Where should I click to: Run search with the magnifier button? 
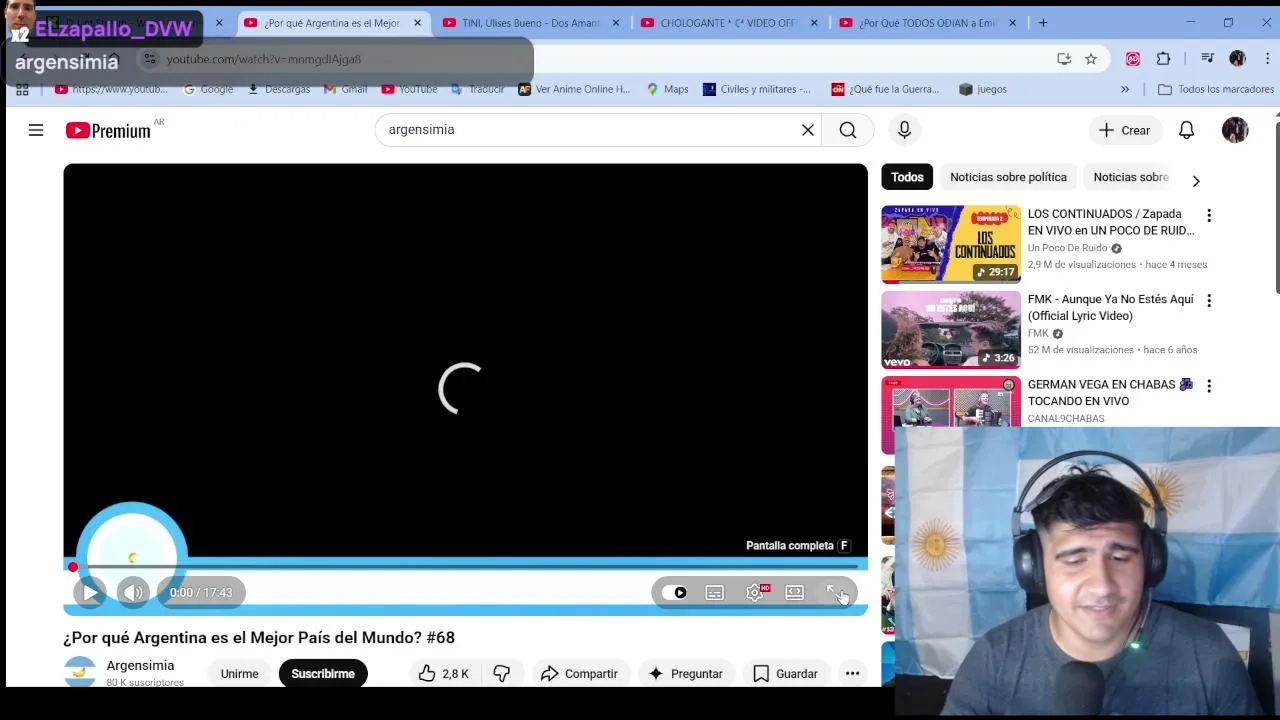848,130
